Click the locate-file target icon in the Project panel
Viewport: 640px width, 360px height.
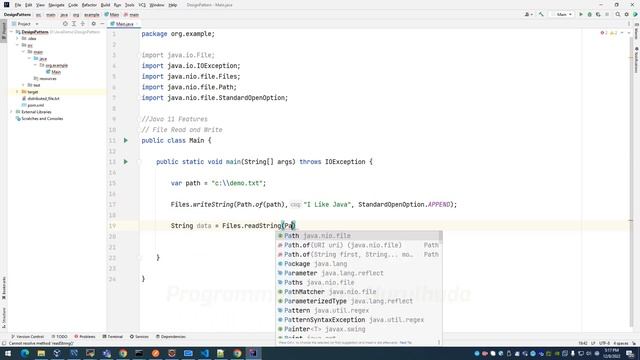pyautogui.click(x=65, y=24)
